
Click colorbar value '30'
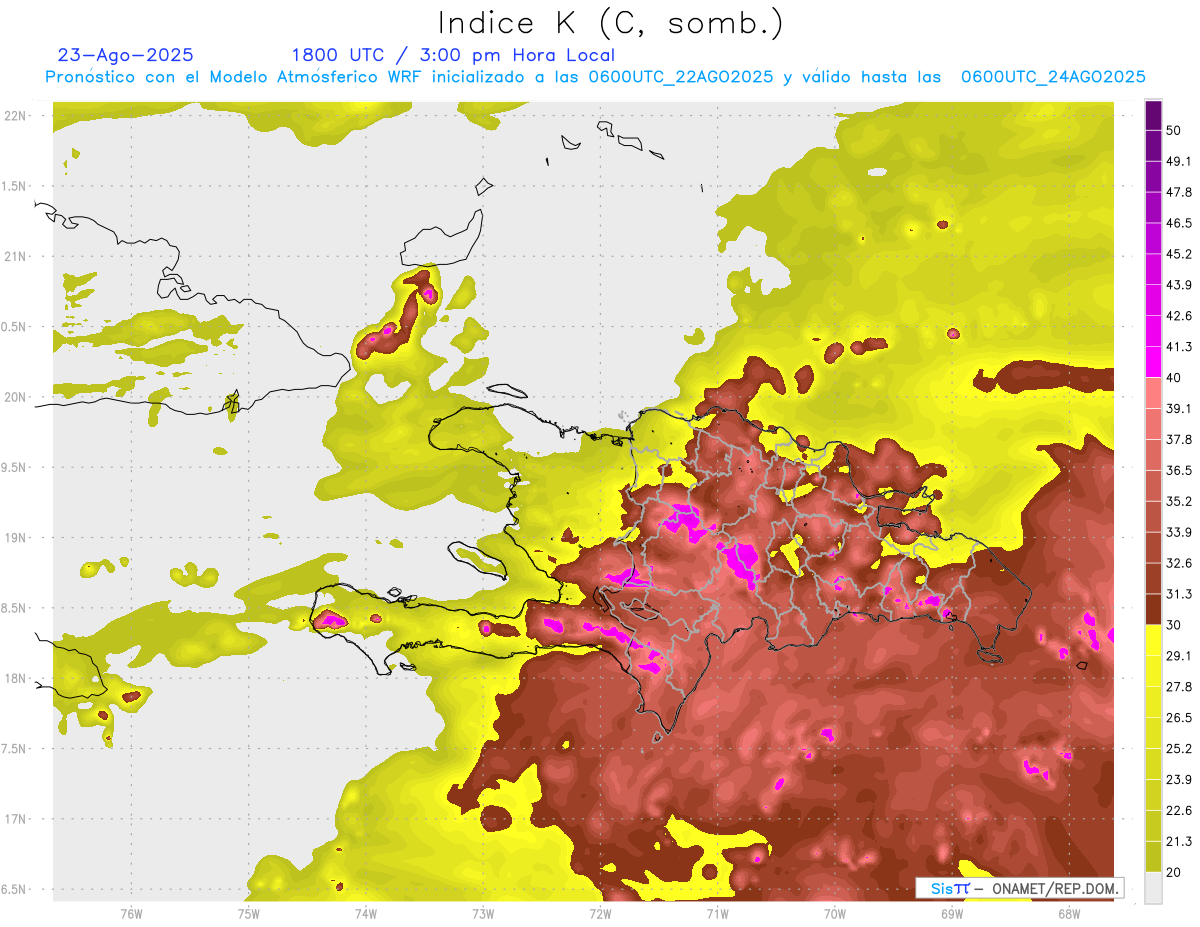[x=1174, y=625]
